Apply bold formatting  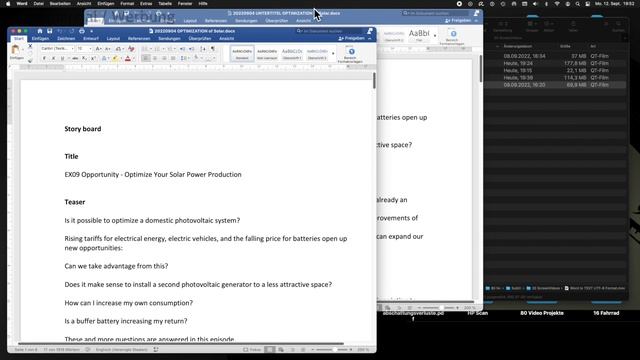pyautogui.click(x=44, y=58)
